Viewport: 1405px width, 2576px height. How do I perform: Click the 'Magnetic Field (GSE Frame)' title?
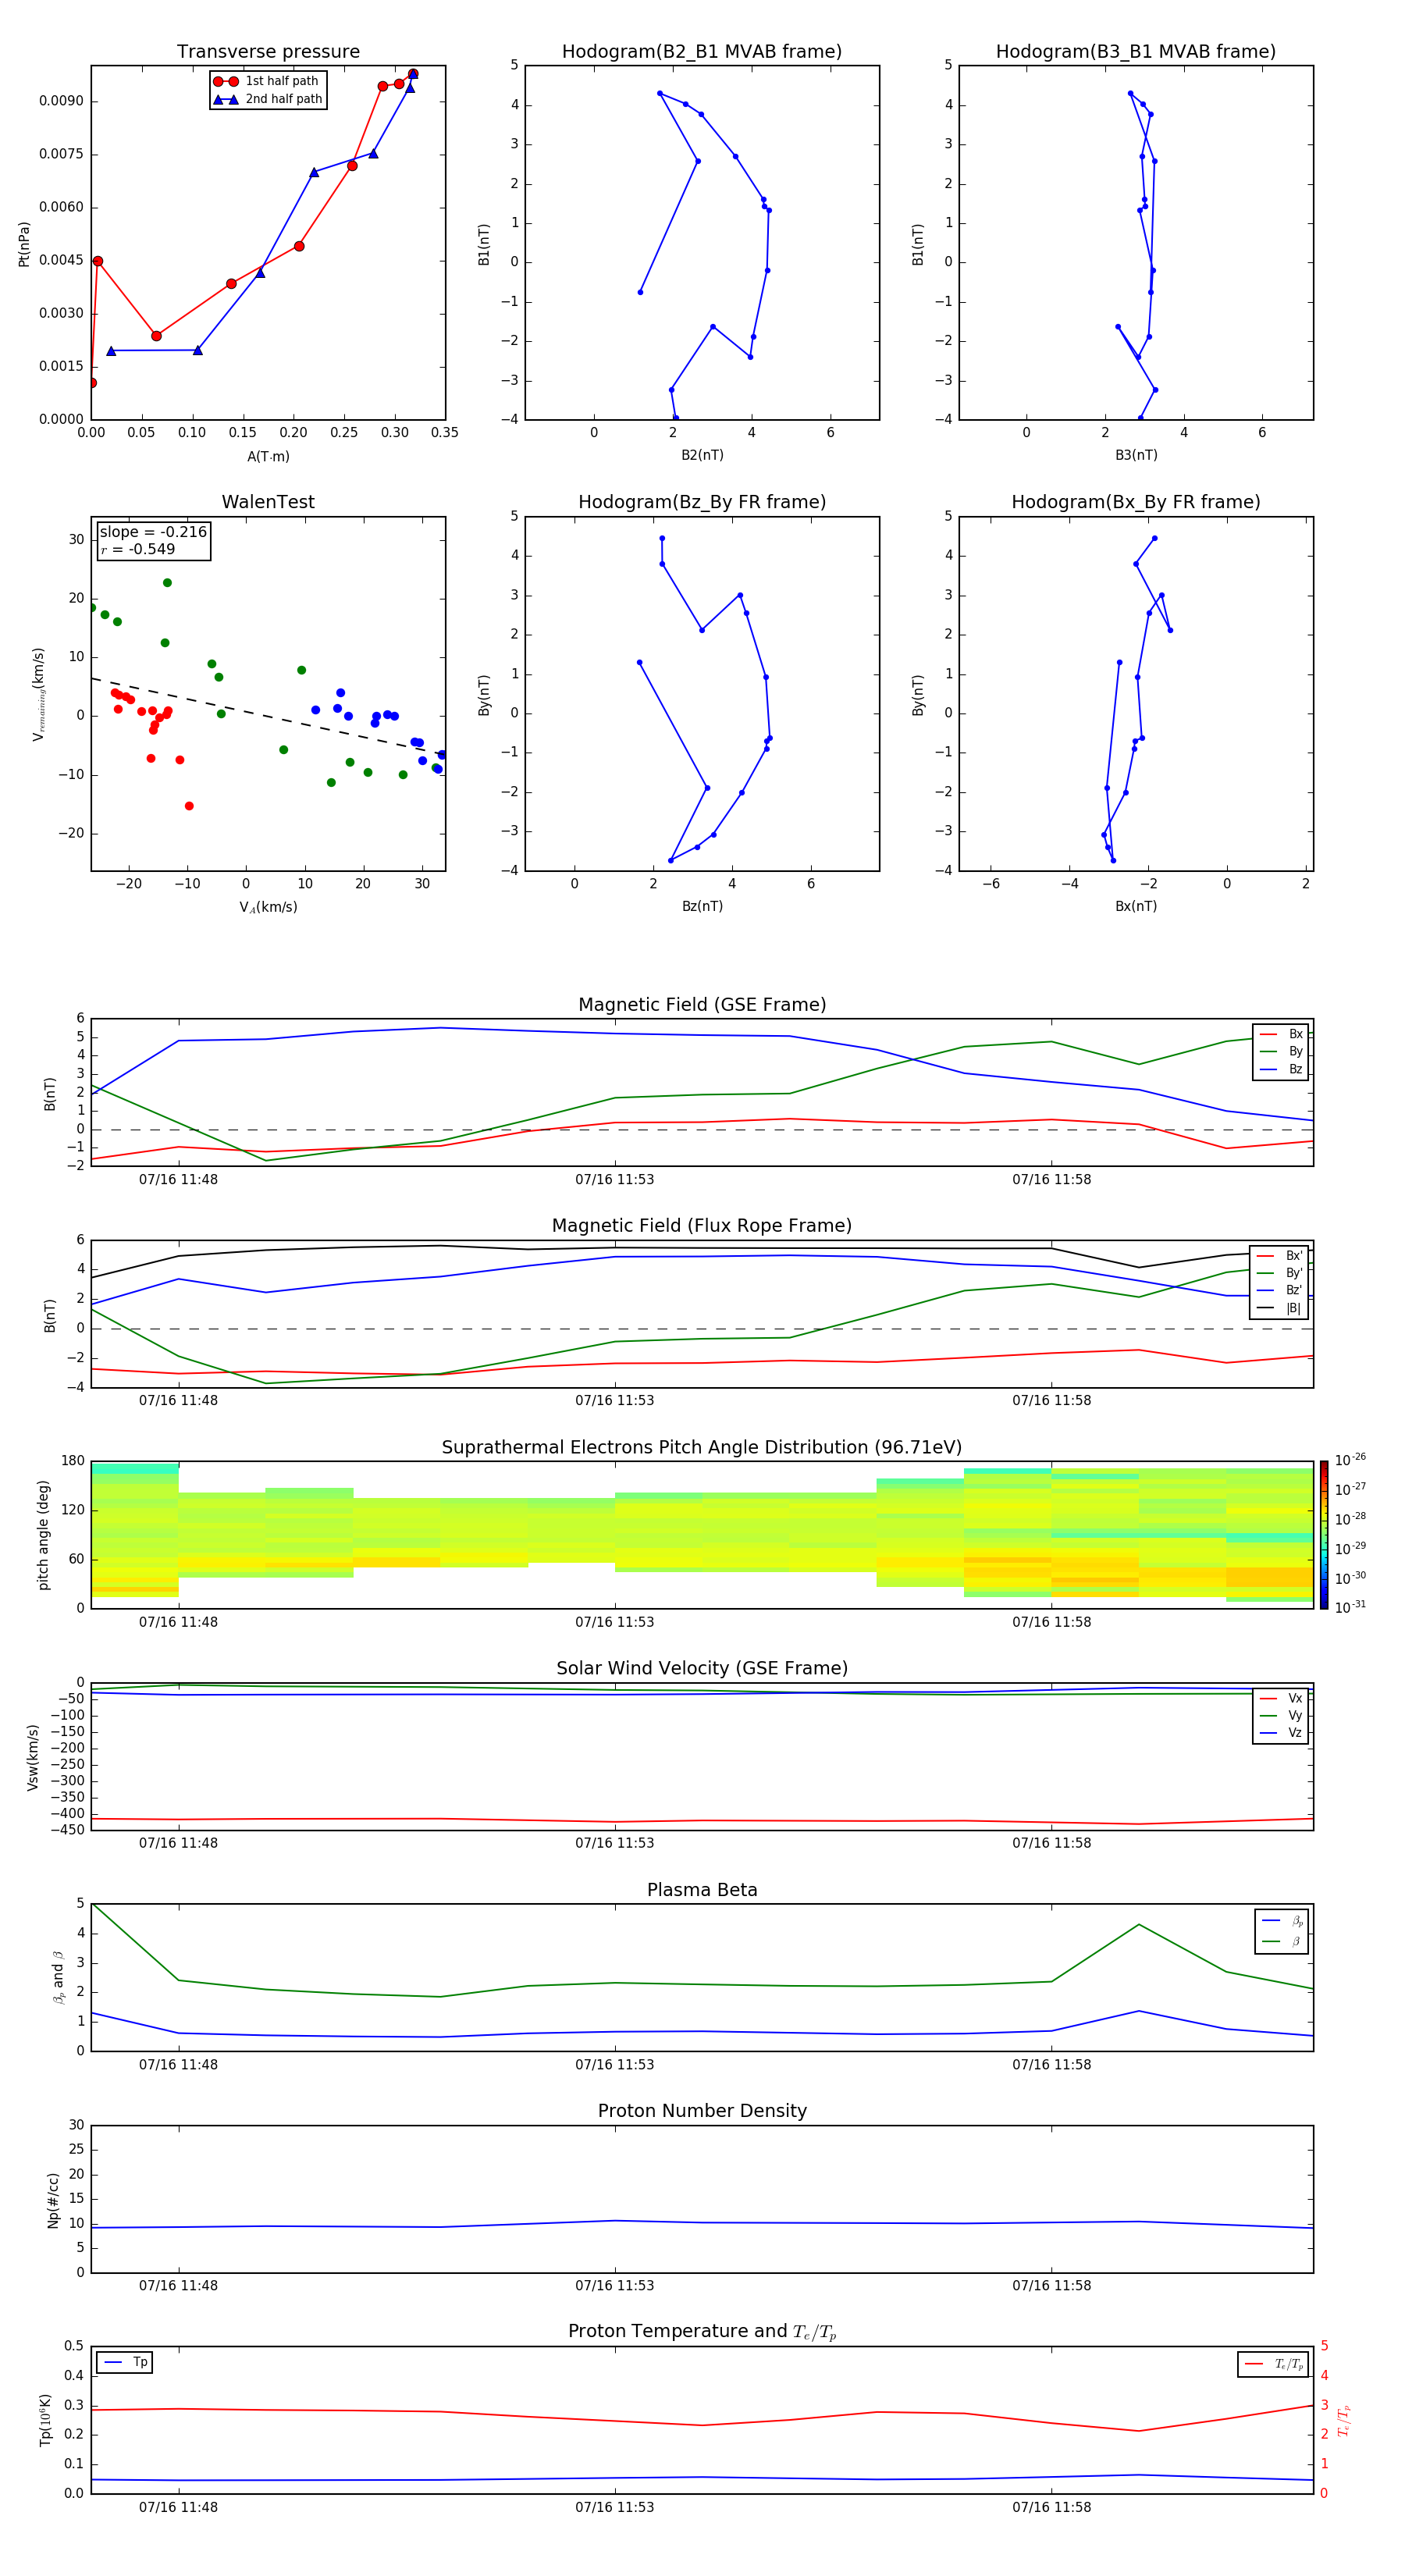(702, 1005)
